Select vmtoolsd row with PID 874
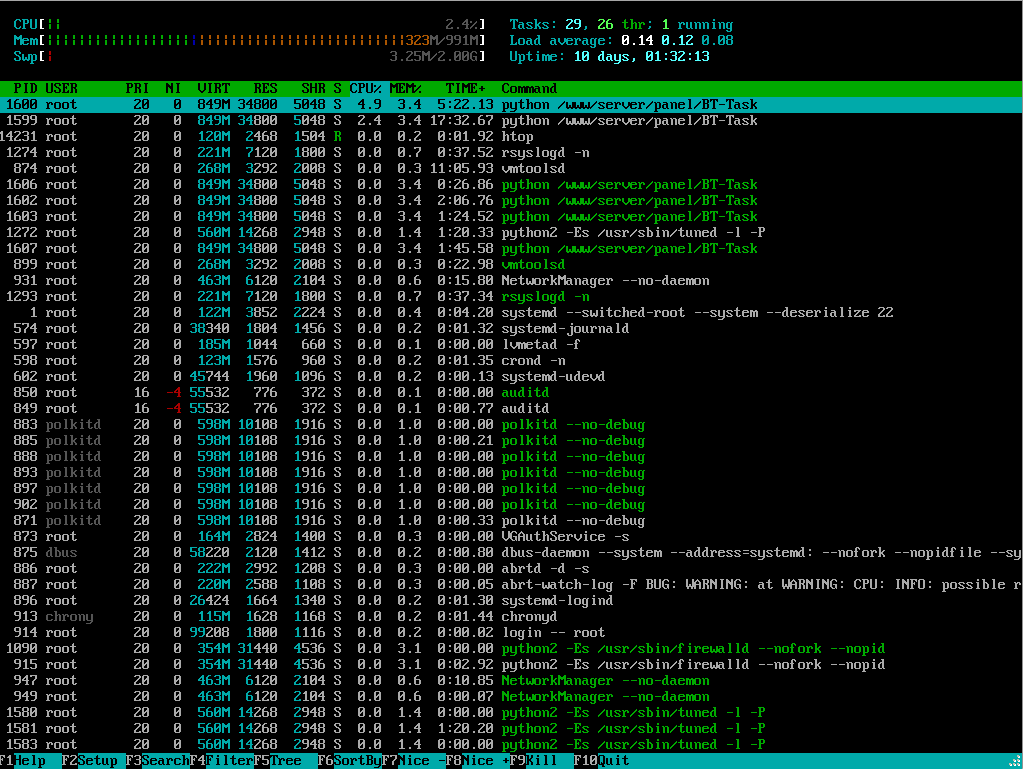 pyautogui.click(x=511, y=168)
